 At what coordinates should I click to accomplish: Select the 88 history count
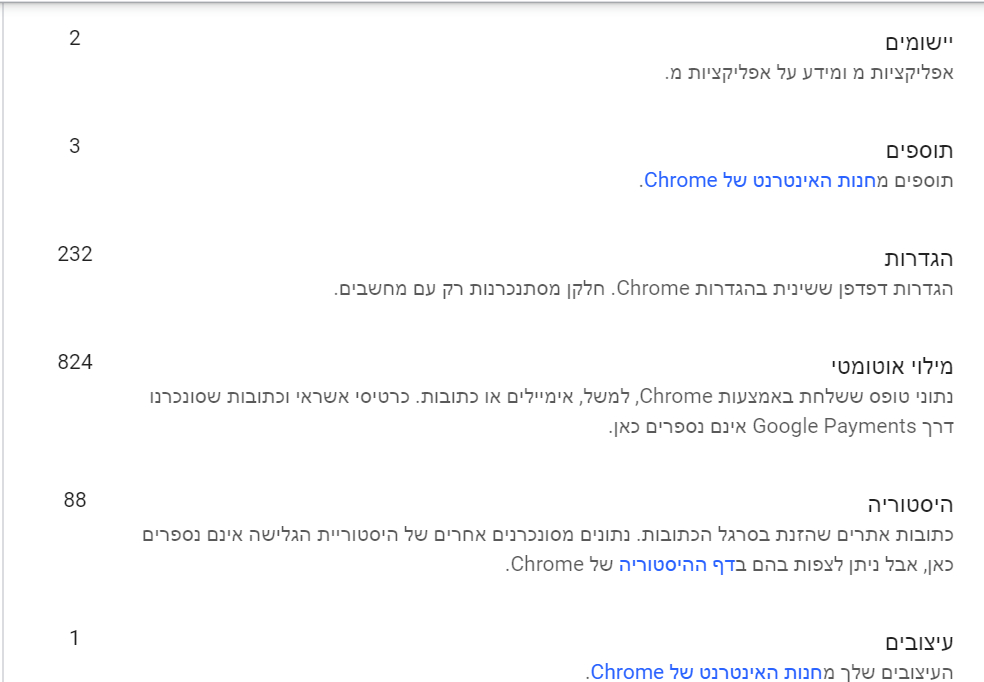(x=75, y=500)
